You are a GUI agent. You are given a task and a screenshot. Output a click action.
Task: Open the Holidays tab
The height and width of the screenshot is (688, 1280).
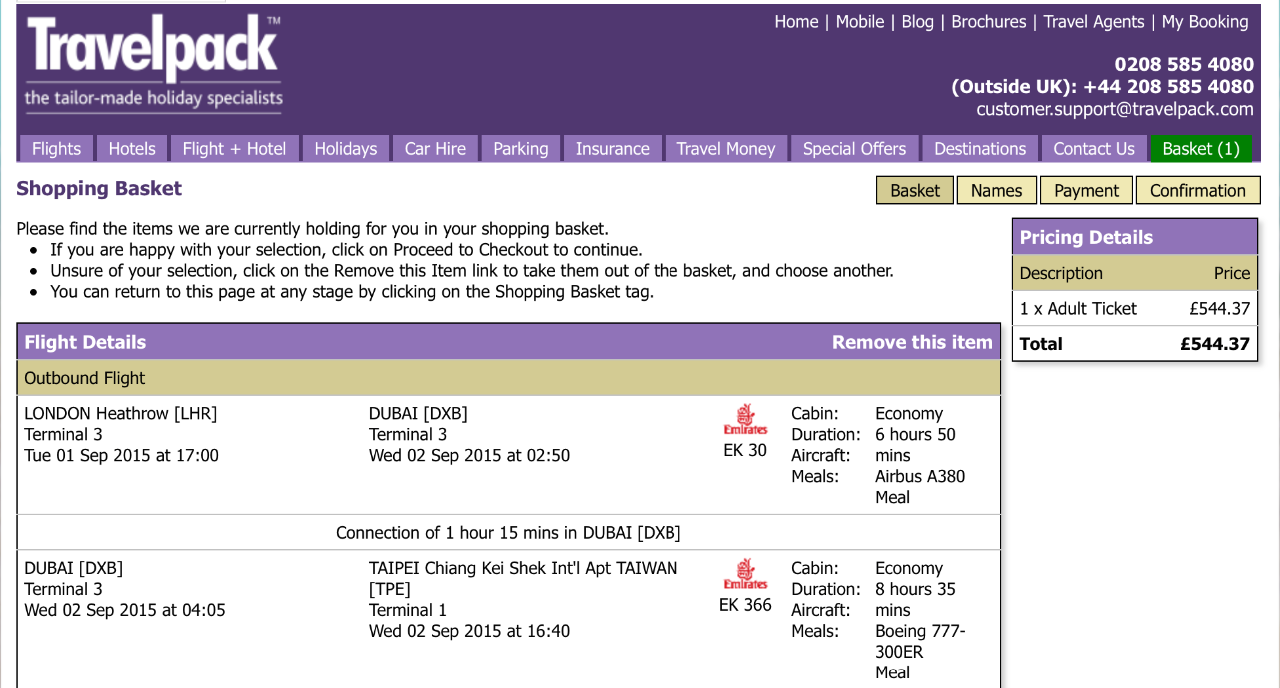point(346,148)
